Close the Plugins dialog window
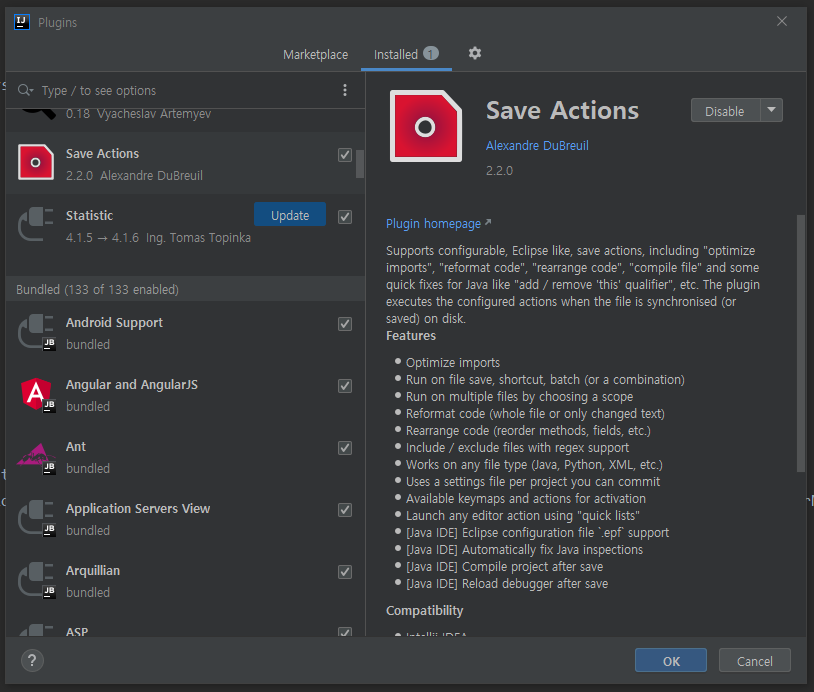This screenshot has height=692, width=814. click(782, 21)
